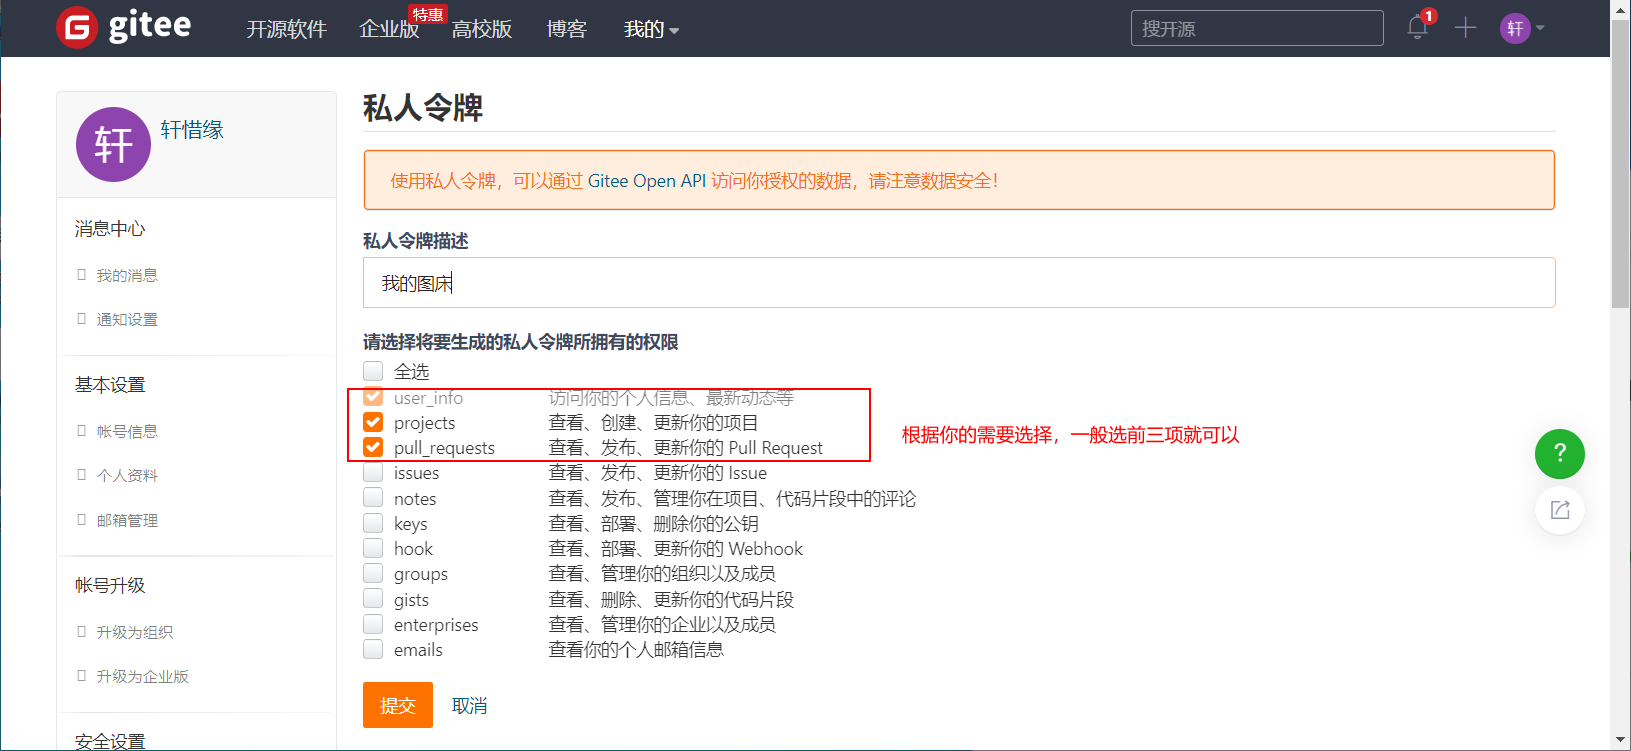Click the icon beside 我的消息
This screenshot has height=751, width=1631.
[82, 274]
